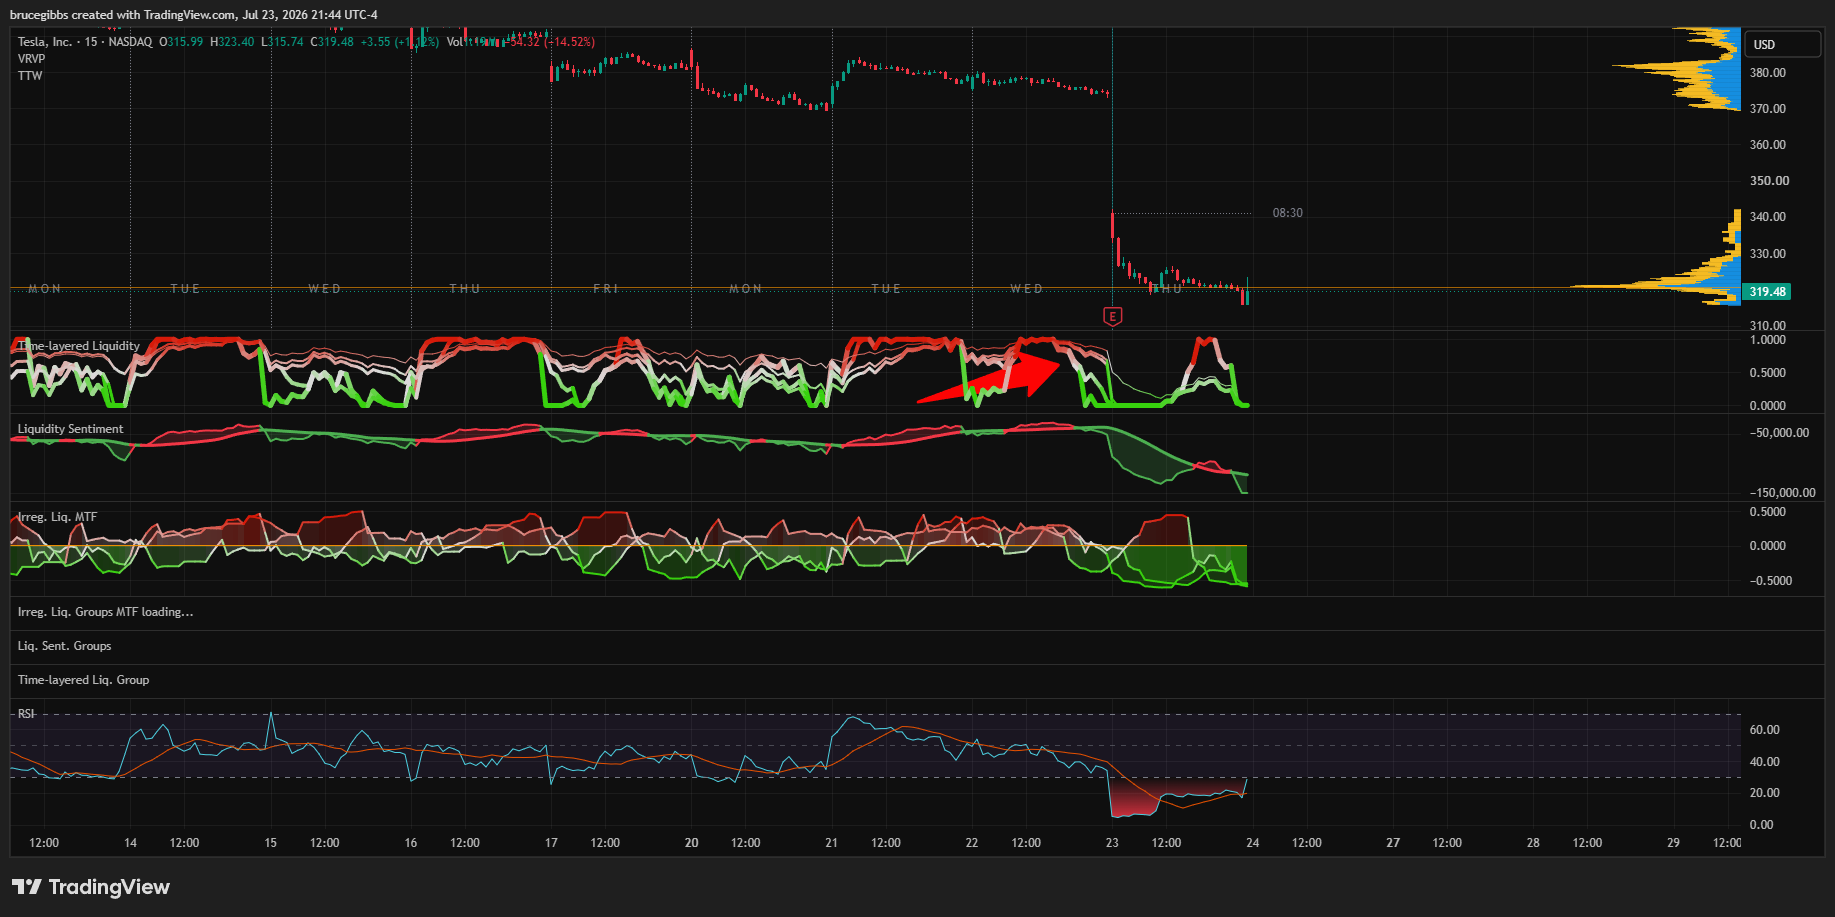
Task: Click date 23 on the time axis
Action: click(1112, 843)
